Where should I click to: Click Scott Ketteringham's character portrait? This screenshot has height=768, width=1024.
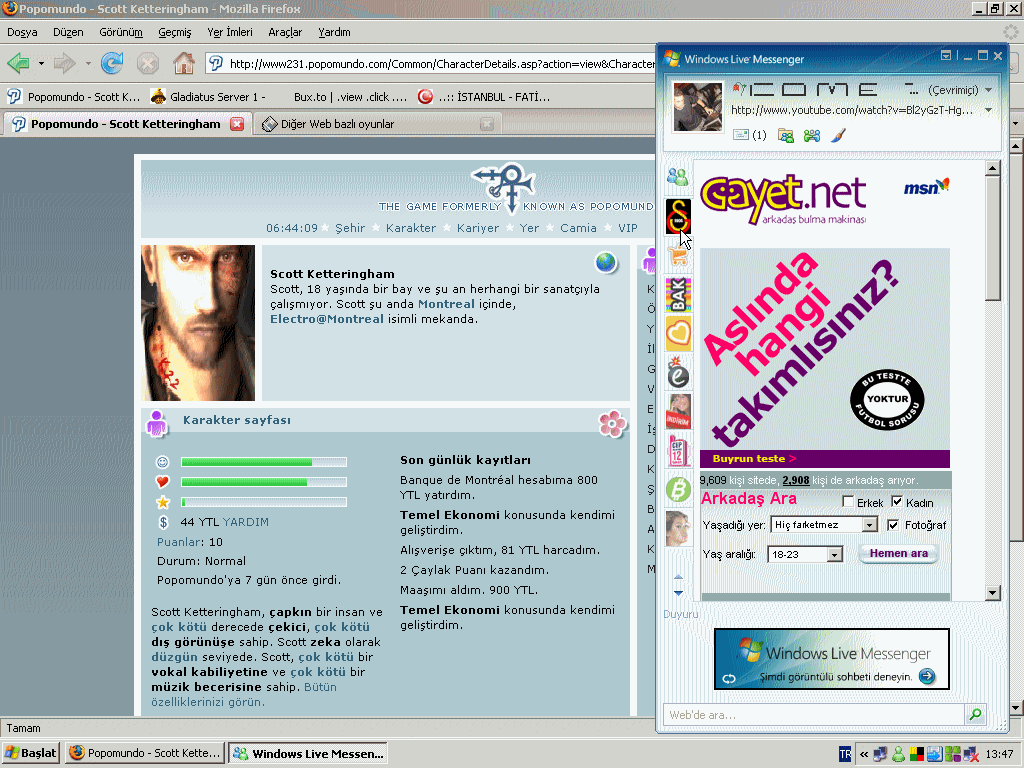tap(198, 323)
